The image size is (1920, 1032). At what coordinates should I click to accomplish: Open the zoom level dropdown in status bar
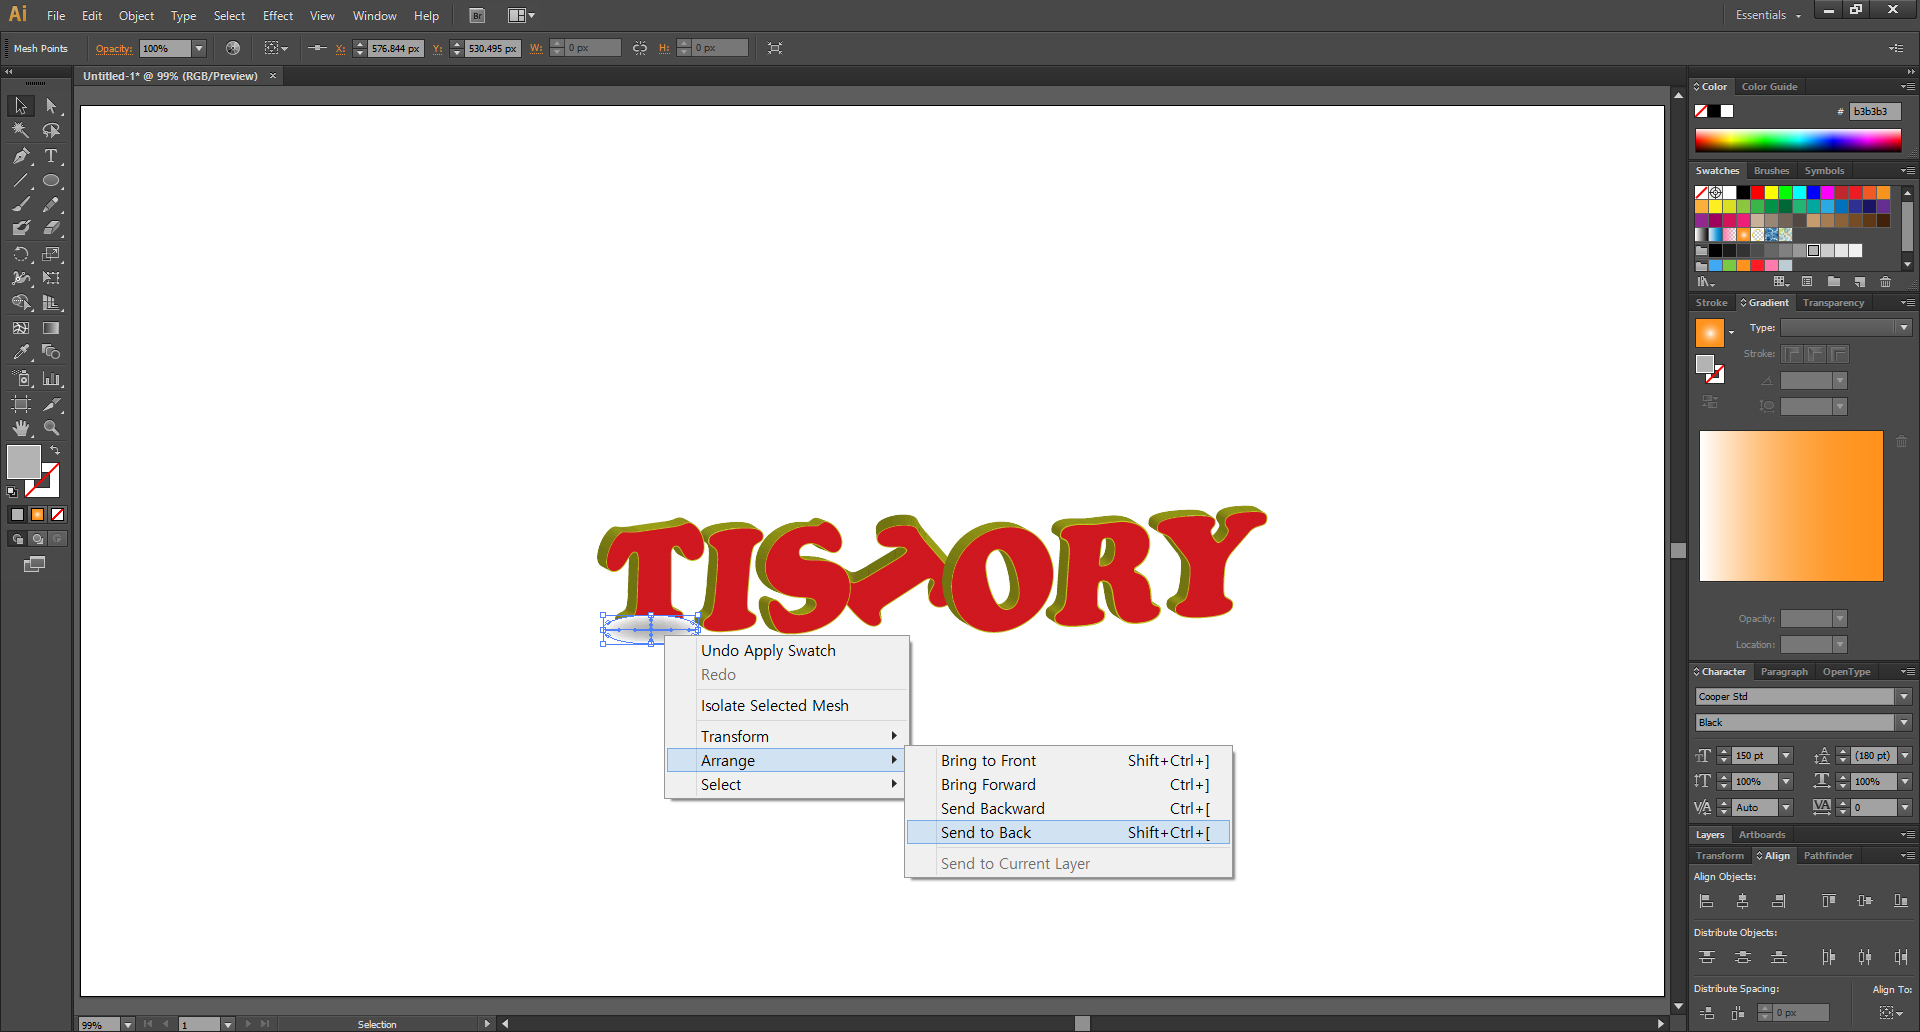click(128, 1024)
